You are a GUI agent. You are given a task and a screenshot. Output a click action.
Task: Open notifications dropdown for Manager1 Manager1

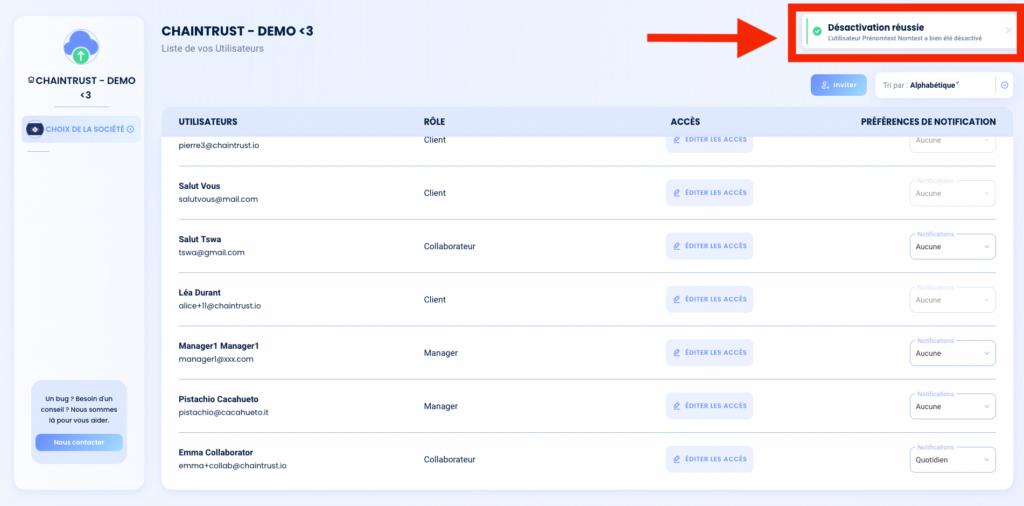tap(953, 353)
